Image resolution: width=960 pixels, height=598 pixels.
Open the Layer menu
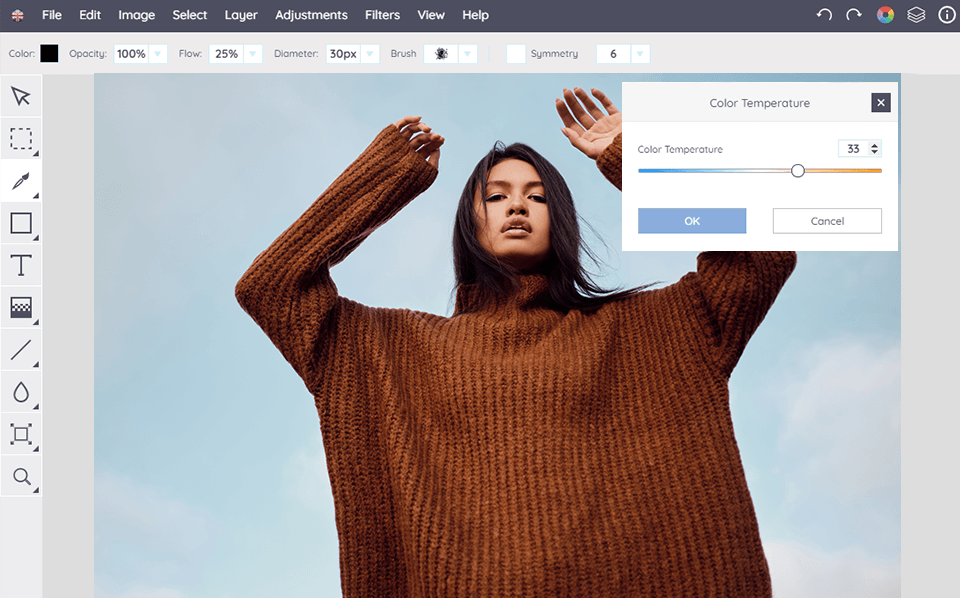click(241, 15)
